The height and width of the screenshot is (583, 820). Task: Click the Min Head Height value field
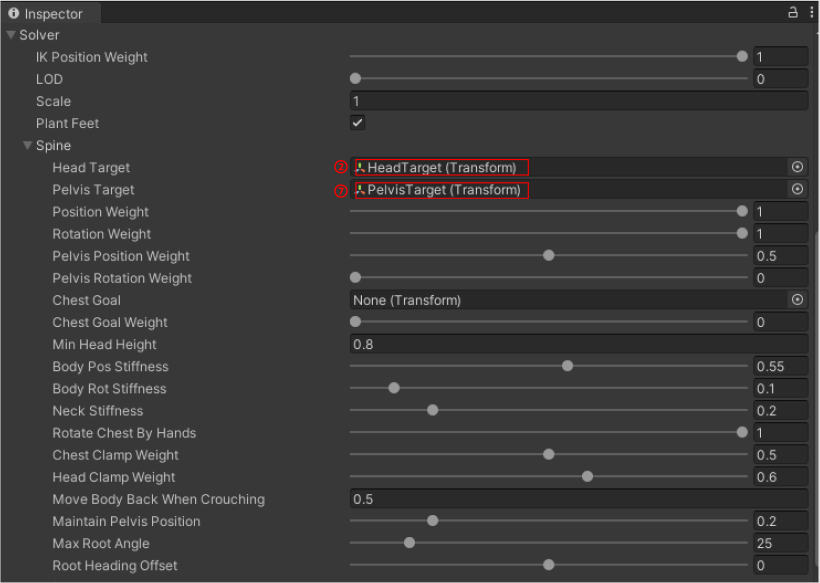[579, 344]
